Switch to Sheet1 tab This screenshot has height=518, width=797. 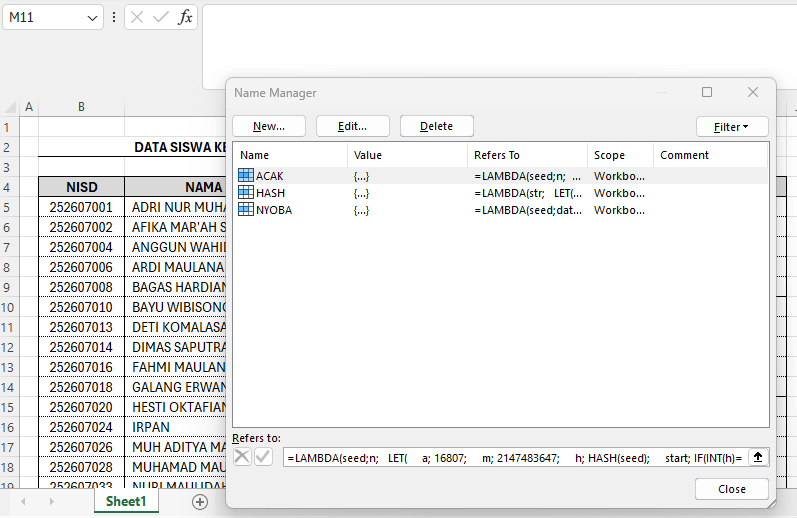[126, 501]
